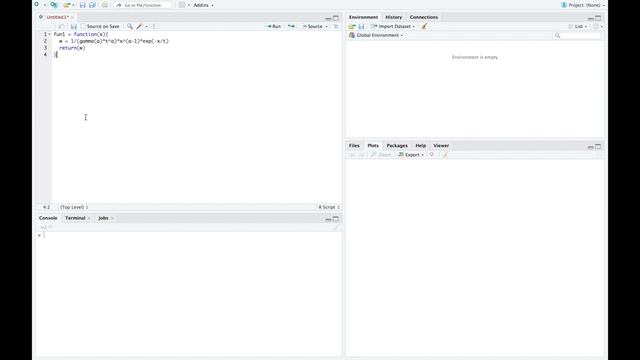The width and height of the screenshot is (640, 360).
Task: Open the Project: (None) menu
Action: pos(583,5)
